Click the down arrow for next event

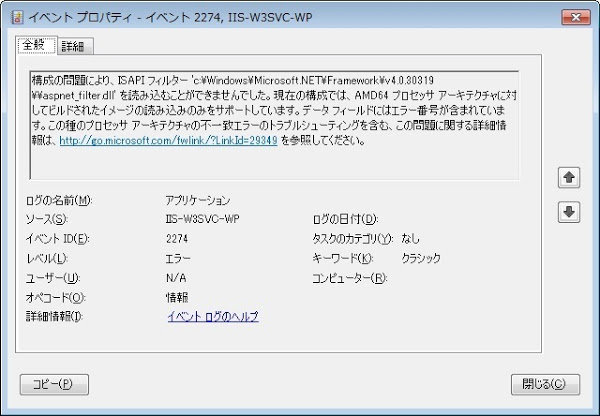point(569,212)
